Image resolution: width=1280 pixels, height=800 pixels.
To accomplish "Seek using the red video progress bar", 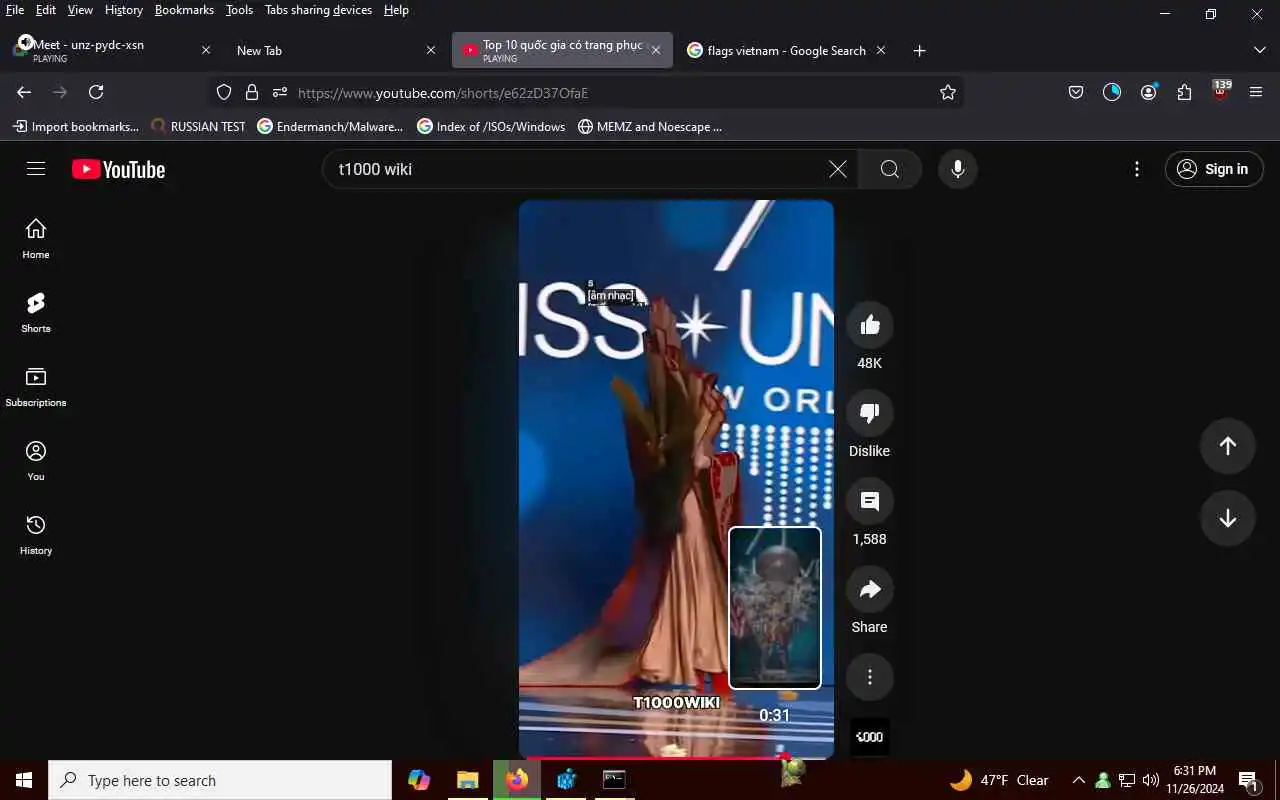I will click(676, 758).
